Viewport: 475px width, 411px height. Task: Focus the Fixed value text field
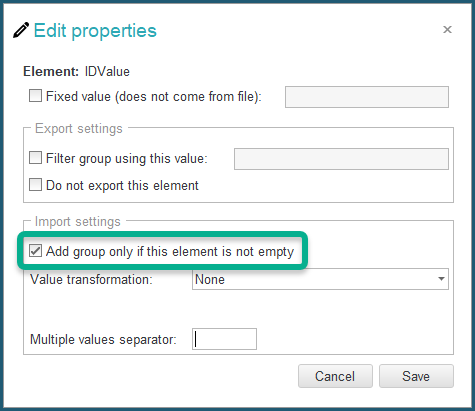(x=367, y=97)
